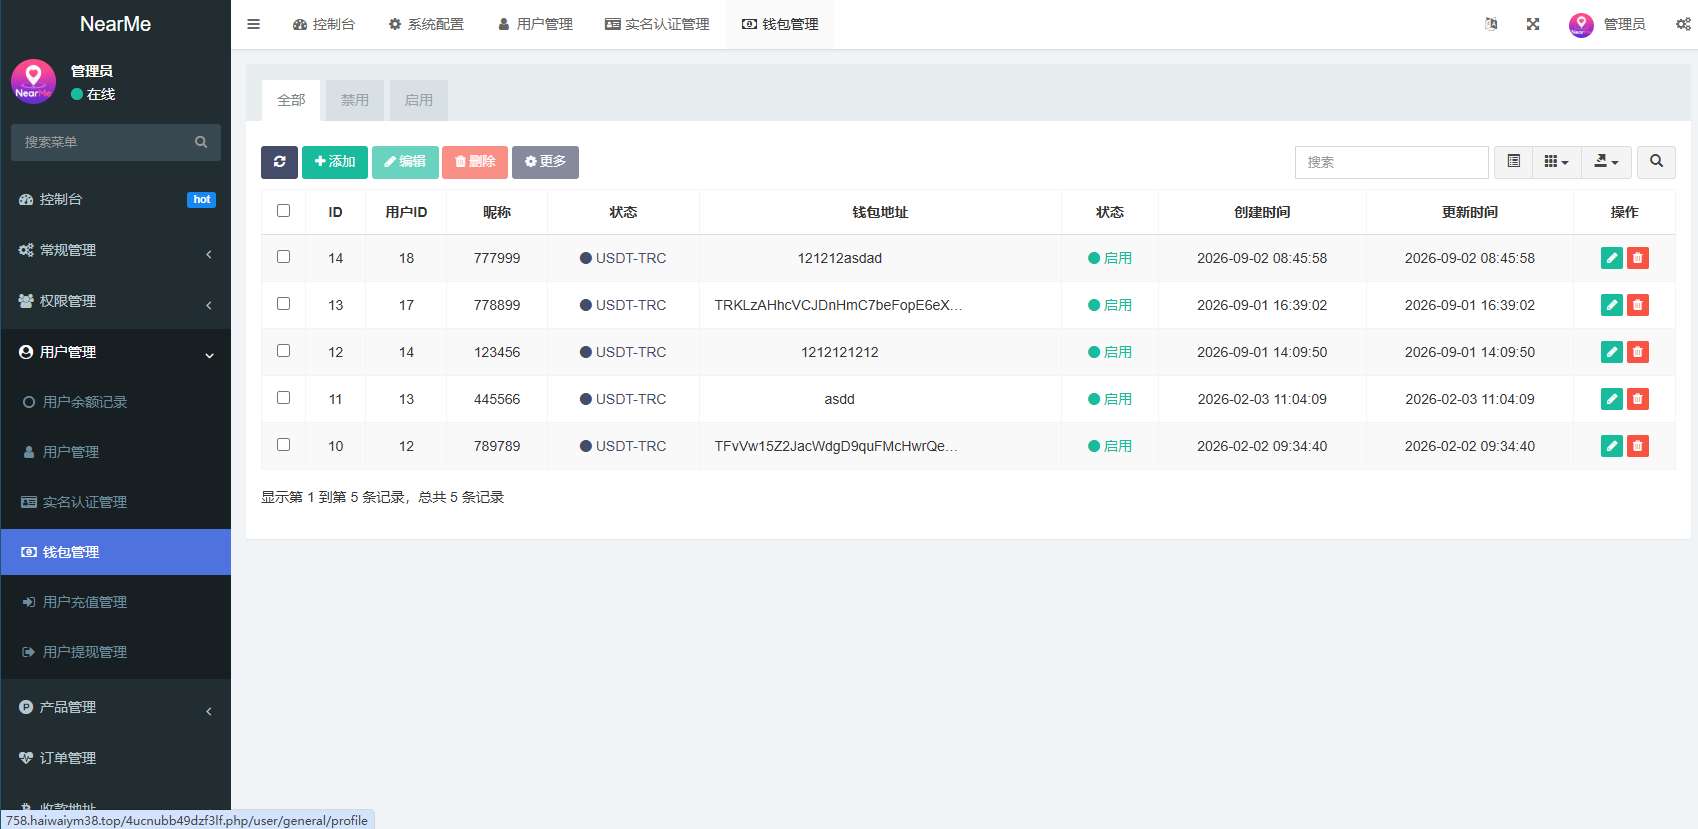The width and height of the screenshot is (1698, 829).
Task: Edit the wallet row with ID 12
Action: click(x=1612, y=352)
